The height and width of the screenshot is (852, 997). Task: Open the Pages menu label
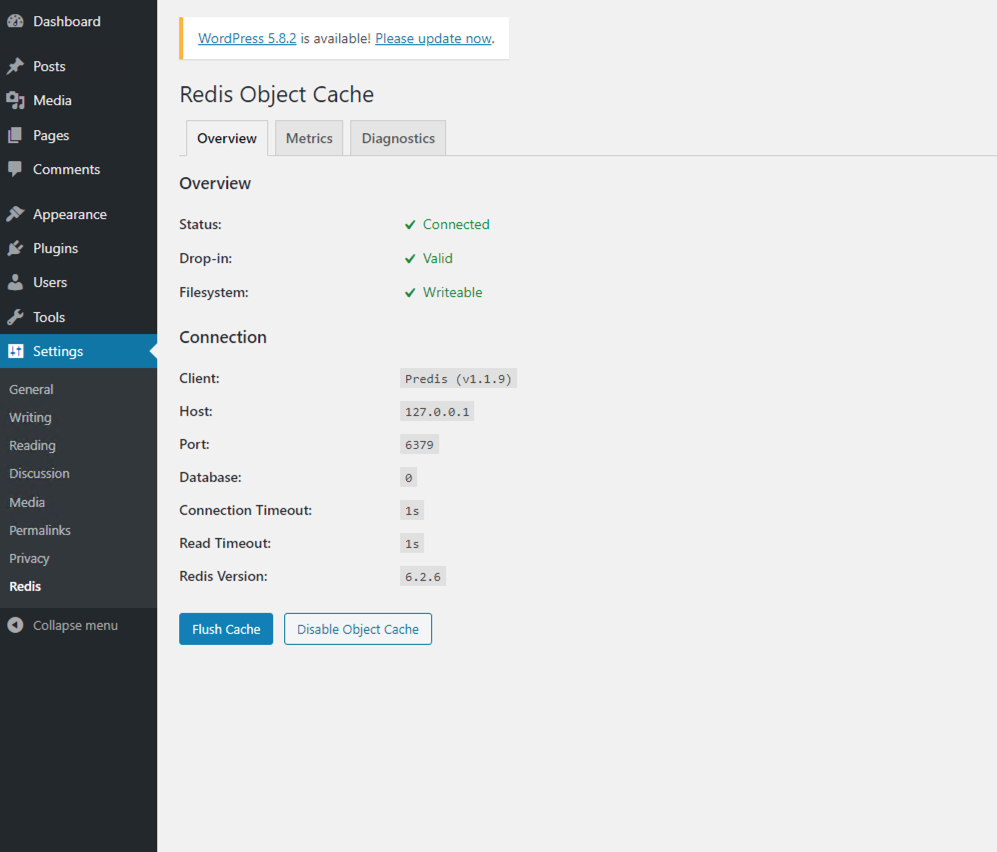[x=51, y=135]
